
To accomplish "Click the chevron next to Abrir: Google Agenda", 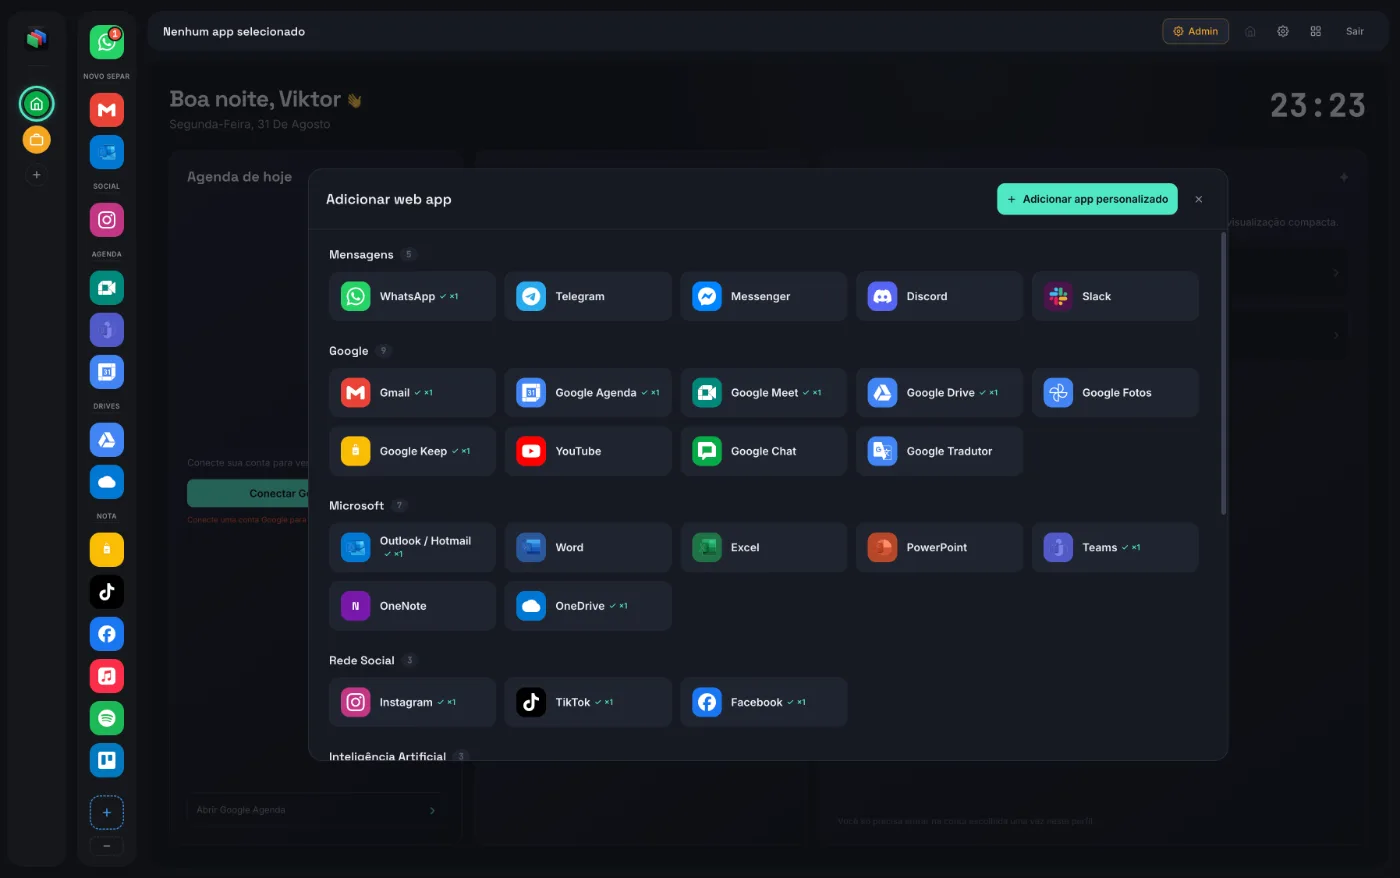I will click(x=432, y=811).
